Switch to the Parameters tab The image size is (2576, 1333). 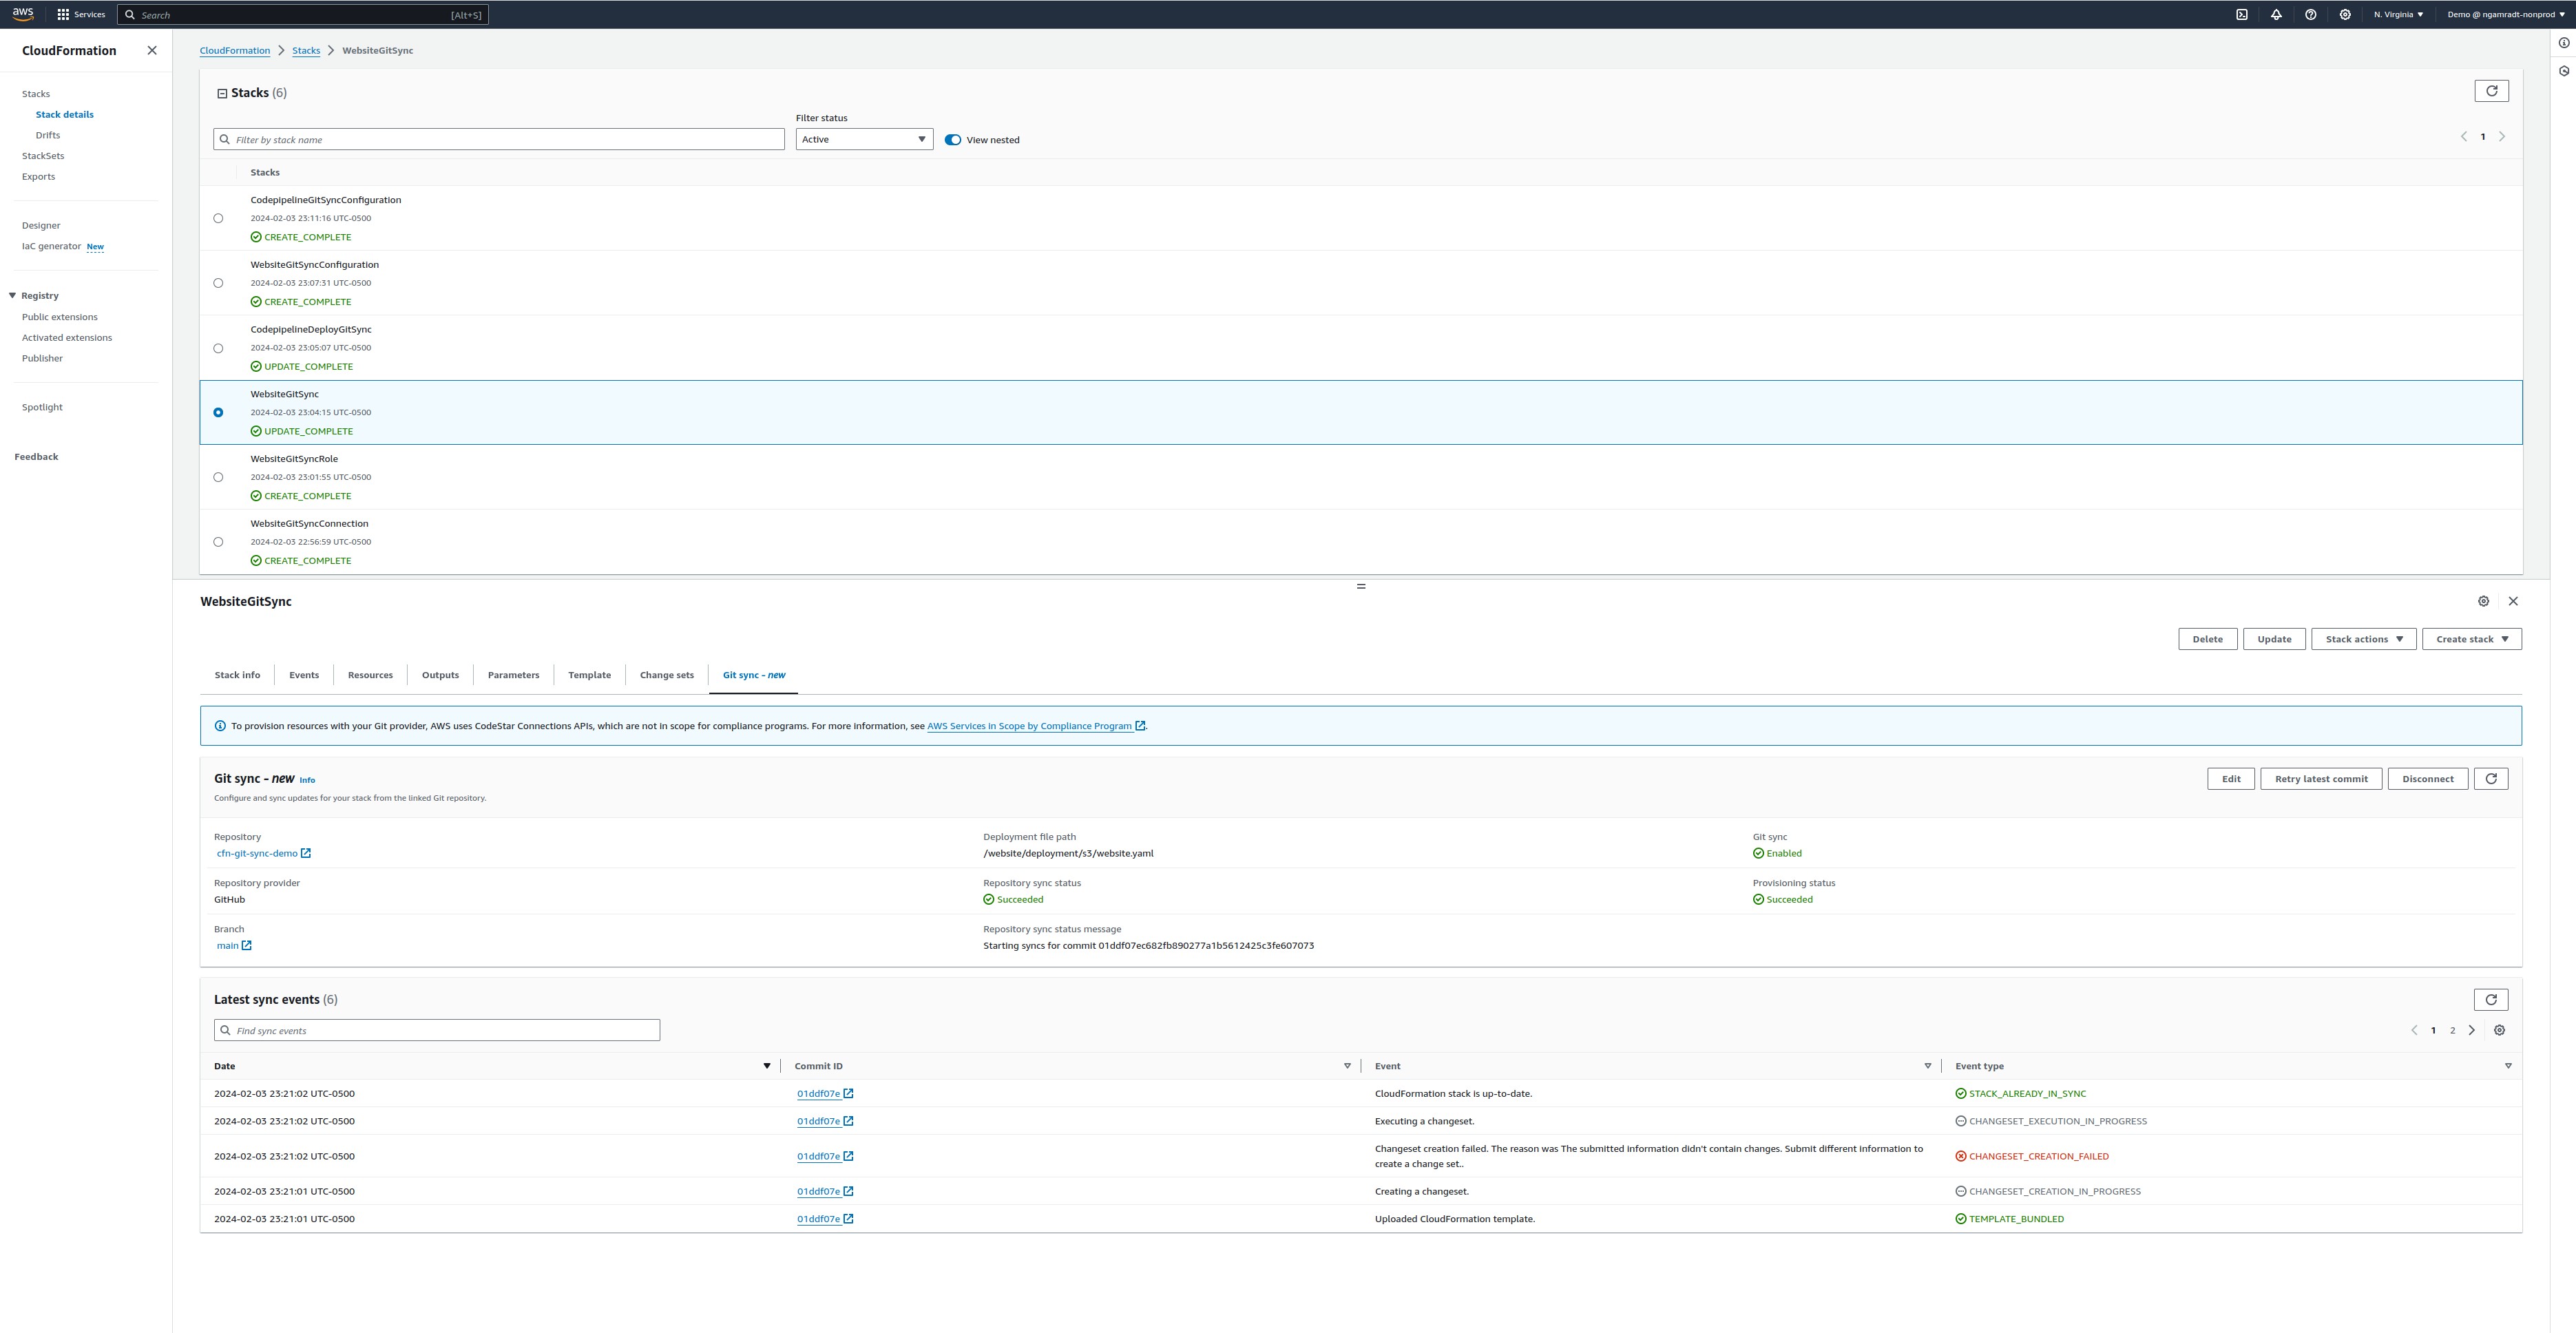pyautogui.click(x=513, y=675)
